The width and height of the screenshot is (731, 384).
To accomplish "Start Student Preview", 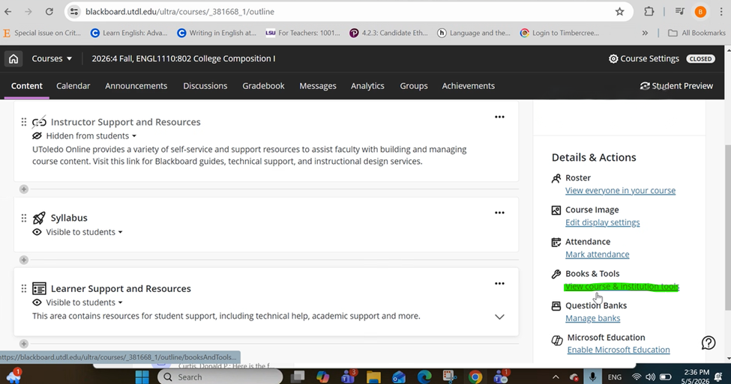I will pos(676,86).
